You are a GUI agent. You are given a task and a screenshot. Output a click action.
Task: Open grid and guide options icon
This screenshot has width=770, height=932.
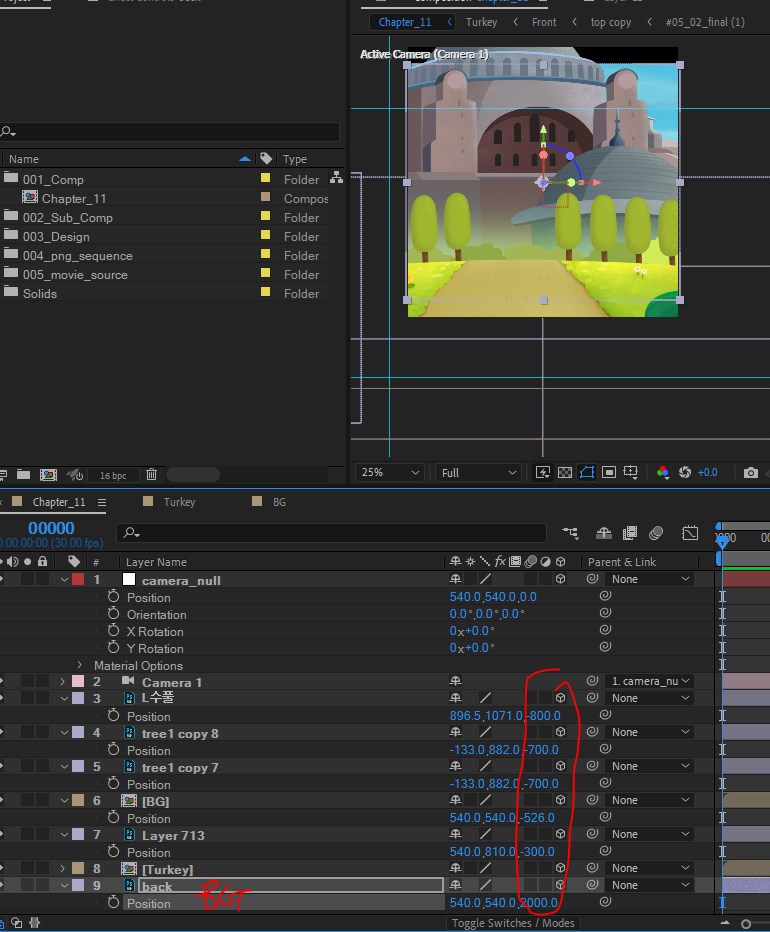pyautogui.click(x=630, y=473)
